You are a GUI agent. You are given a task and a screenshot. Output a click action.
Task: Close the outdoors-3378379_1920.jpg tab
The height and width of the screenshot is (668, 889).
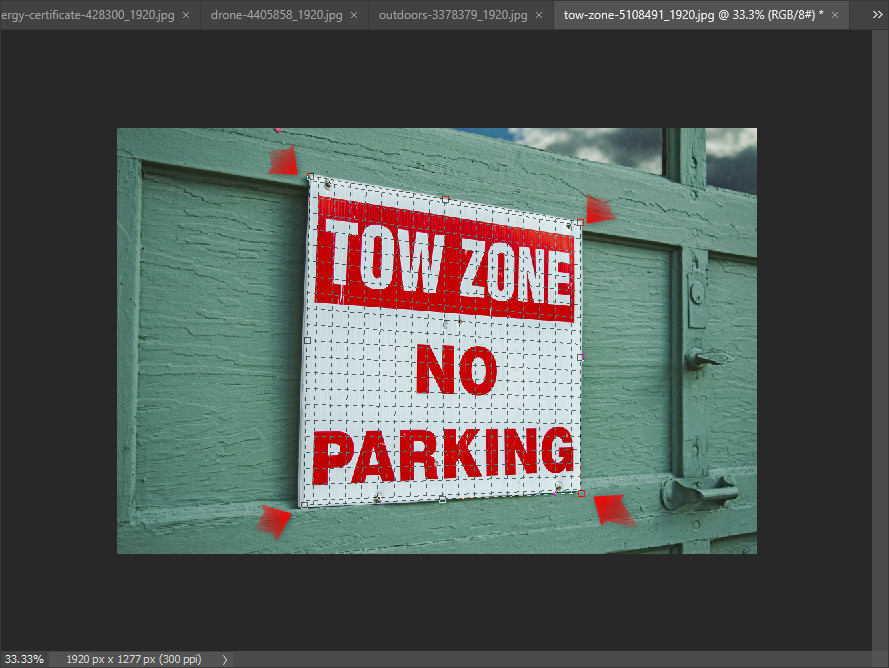click(x=539, y=15)
